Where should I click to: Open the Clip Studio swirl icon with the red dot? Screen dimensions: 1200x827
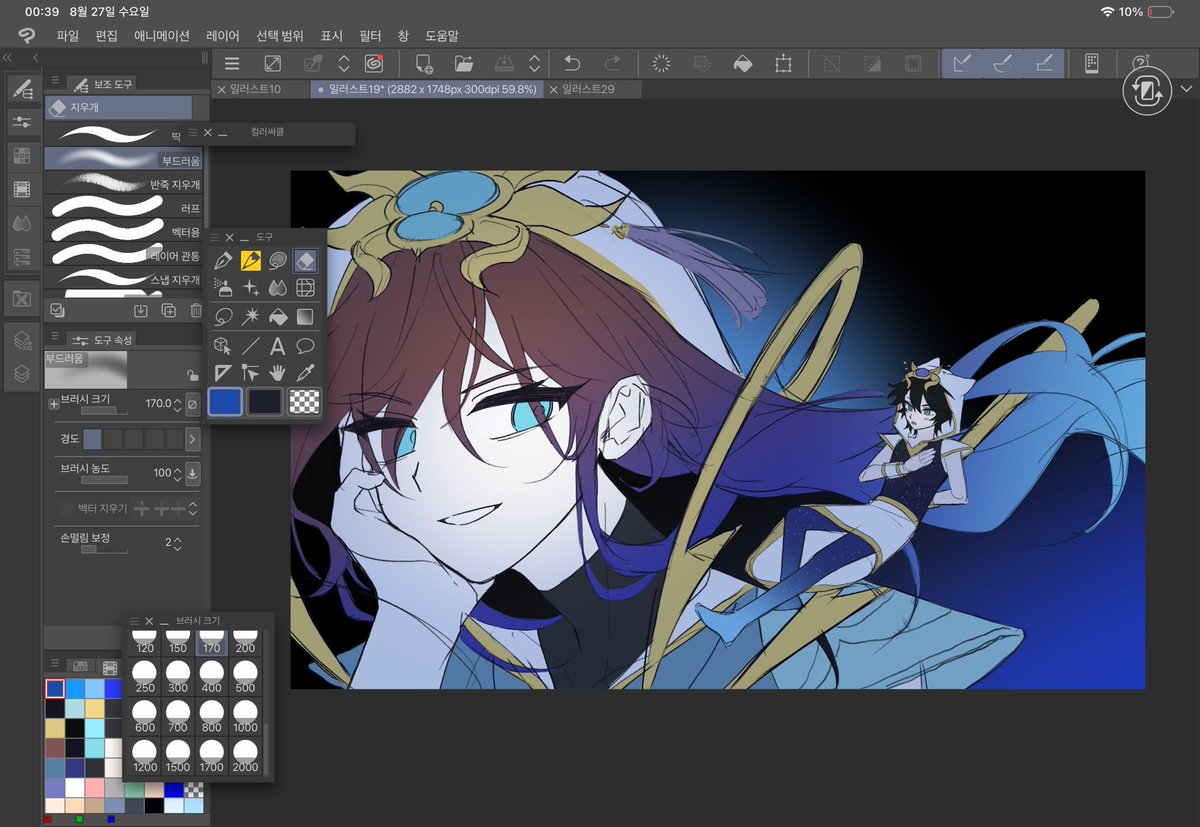click(374, 64)
